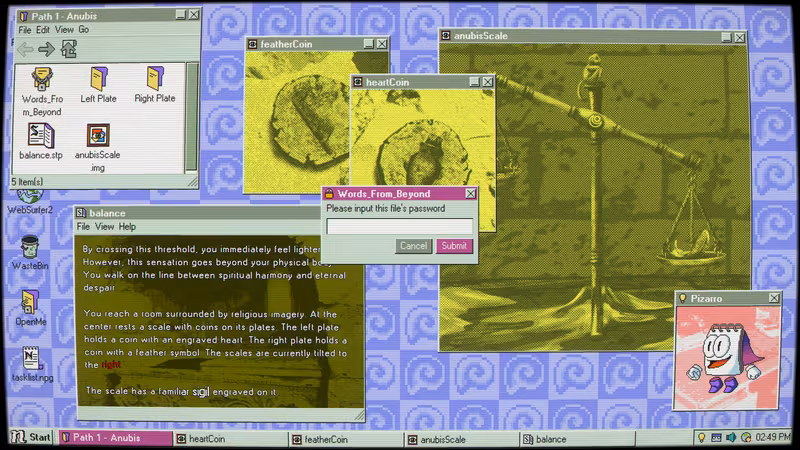Click the lock icon in Words_From_Beyond title bar
Viewport: 800px width, 450px height.
pos(330,193)
